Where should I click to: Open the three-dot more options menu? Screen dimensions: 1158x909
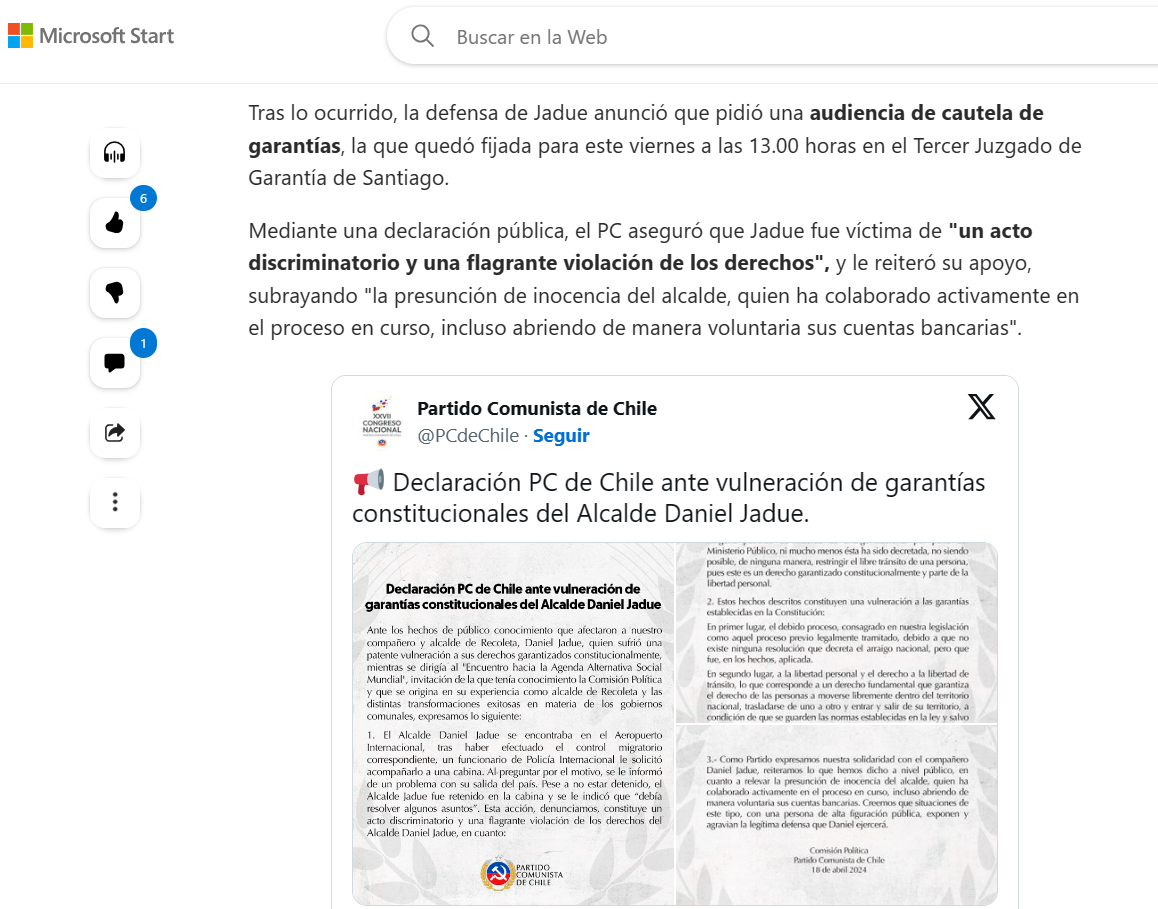pos(114,502)
